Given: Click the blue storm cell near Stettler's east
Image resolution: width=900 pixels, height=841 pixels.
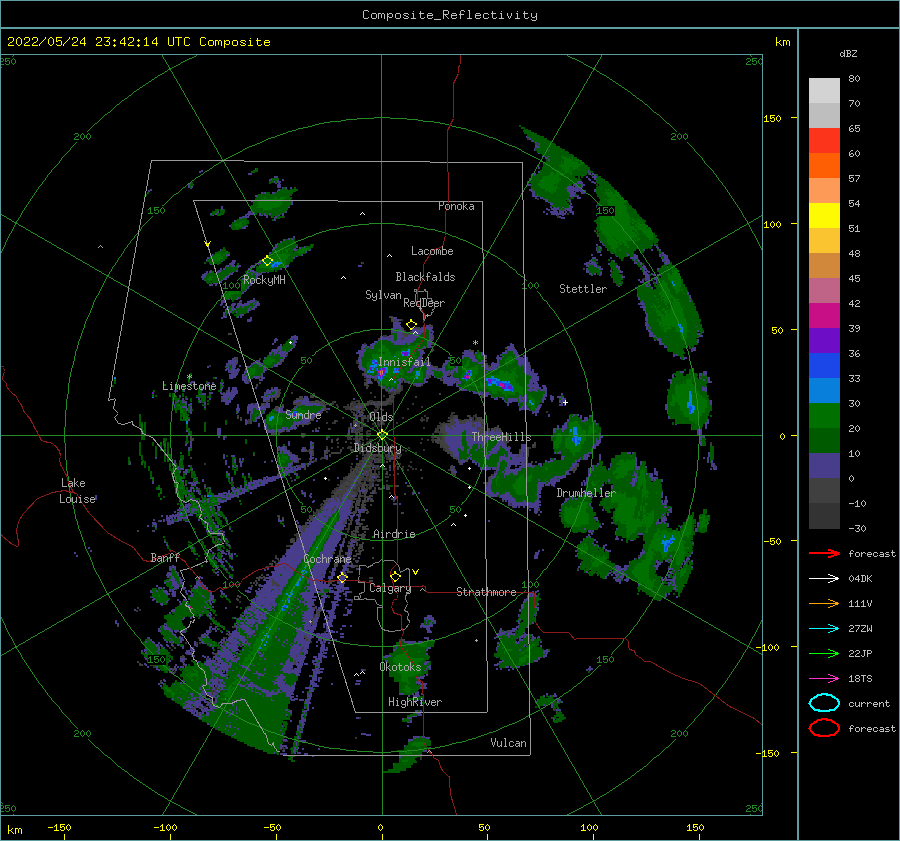Looking at the screenshot, I should [x=691, y=402].
